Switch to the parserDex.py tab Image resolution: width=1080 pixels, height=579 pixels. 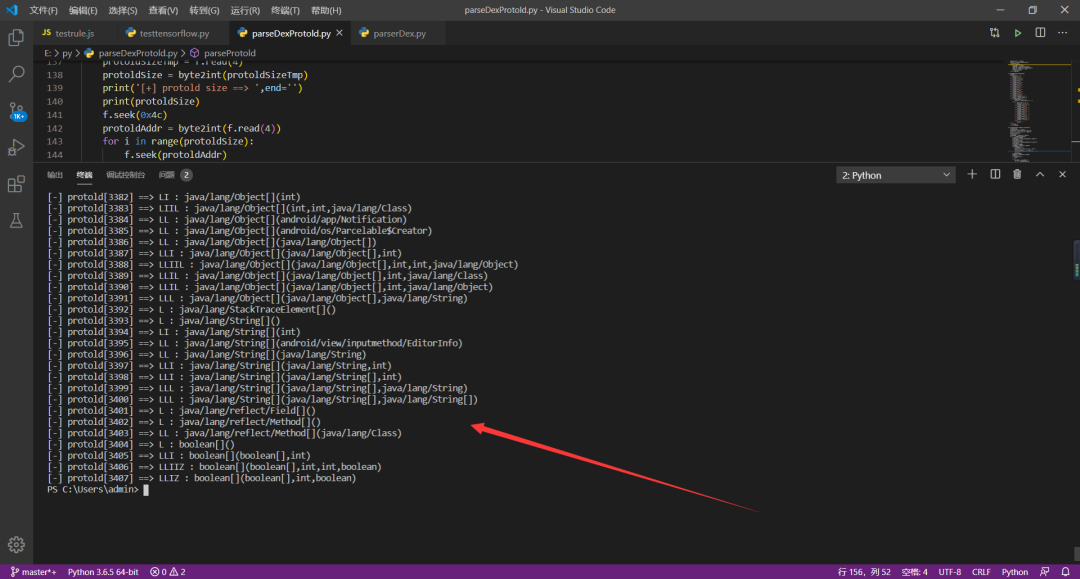(399, 33)
